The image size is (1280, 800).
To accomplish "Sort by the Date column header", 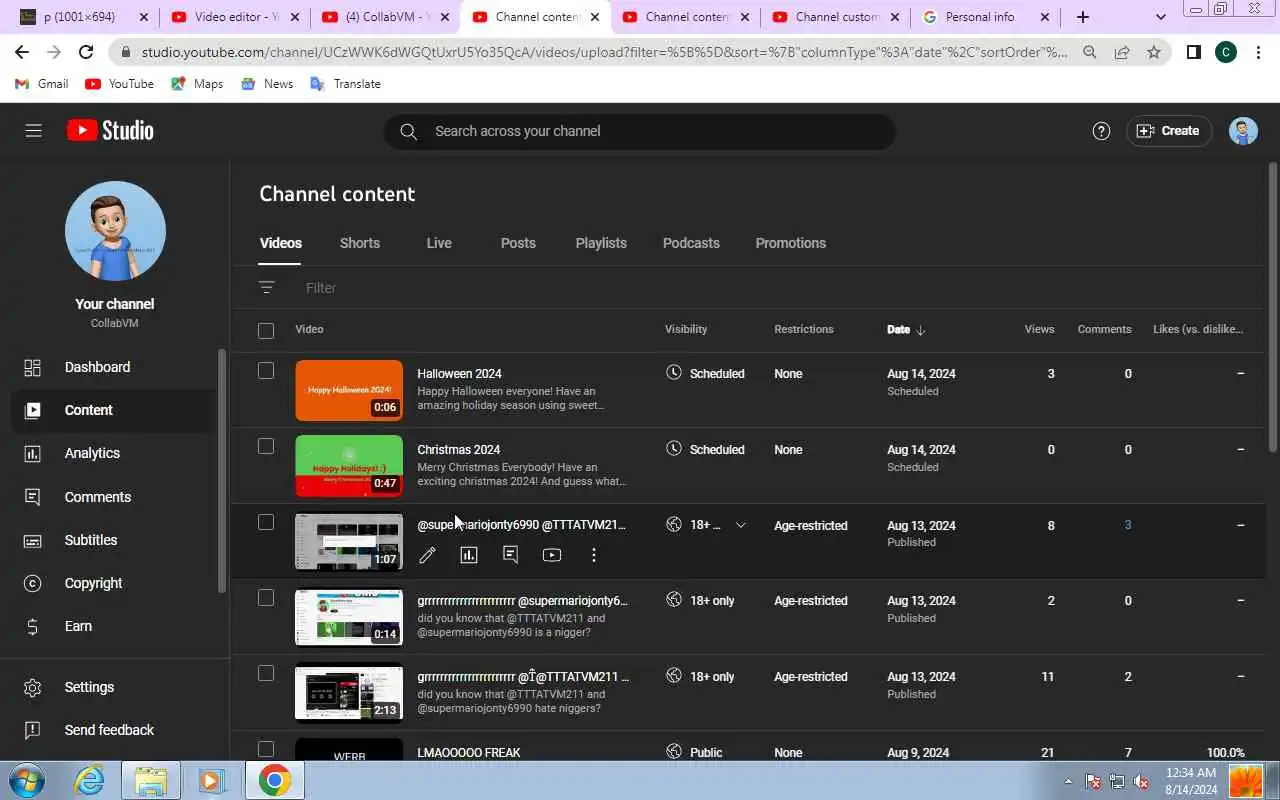I will (906, 329).
